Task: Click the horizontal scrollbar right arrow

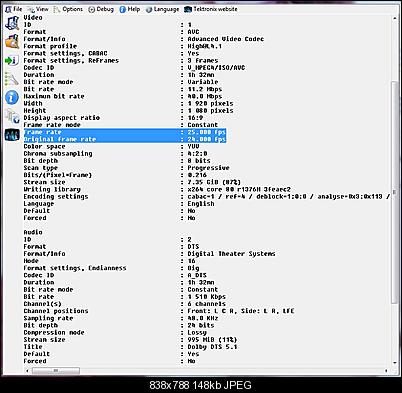Action: pyautogui.click(x=386, y=370)
